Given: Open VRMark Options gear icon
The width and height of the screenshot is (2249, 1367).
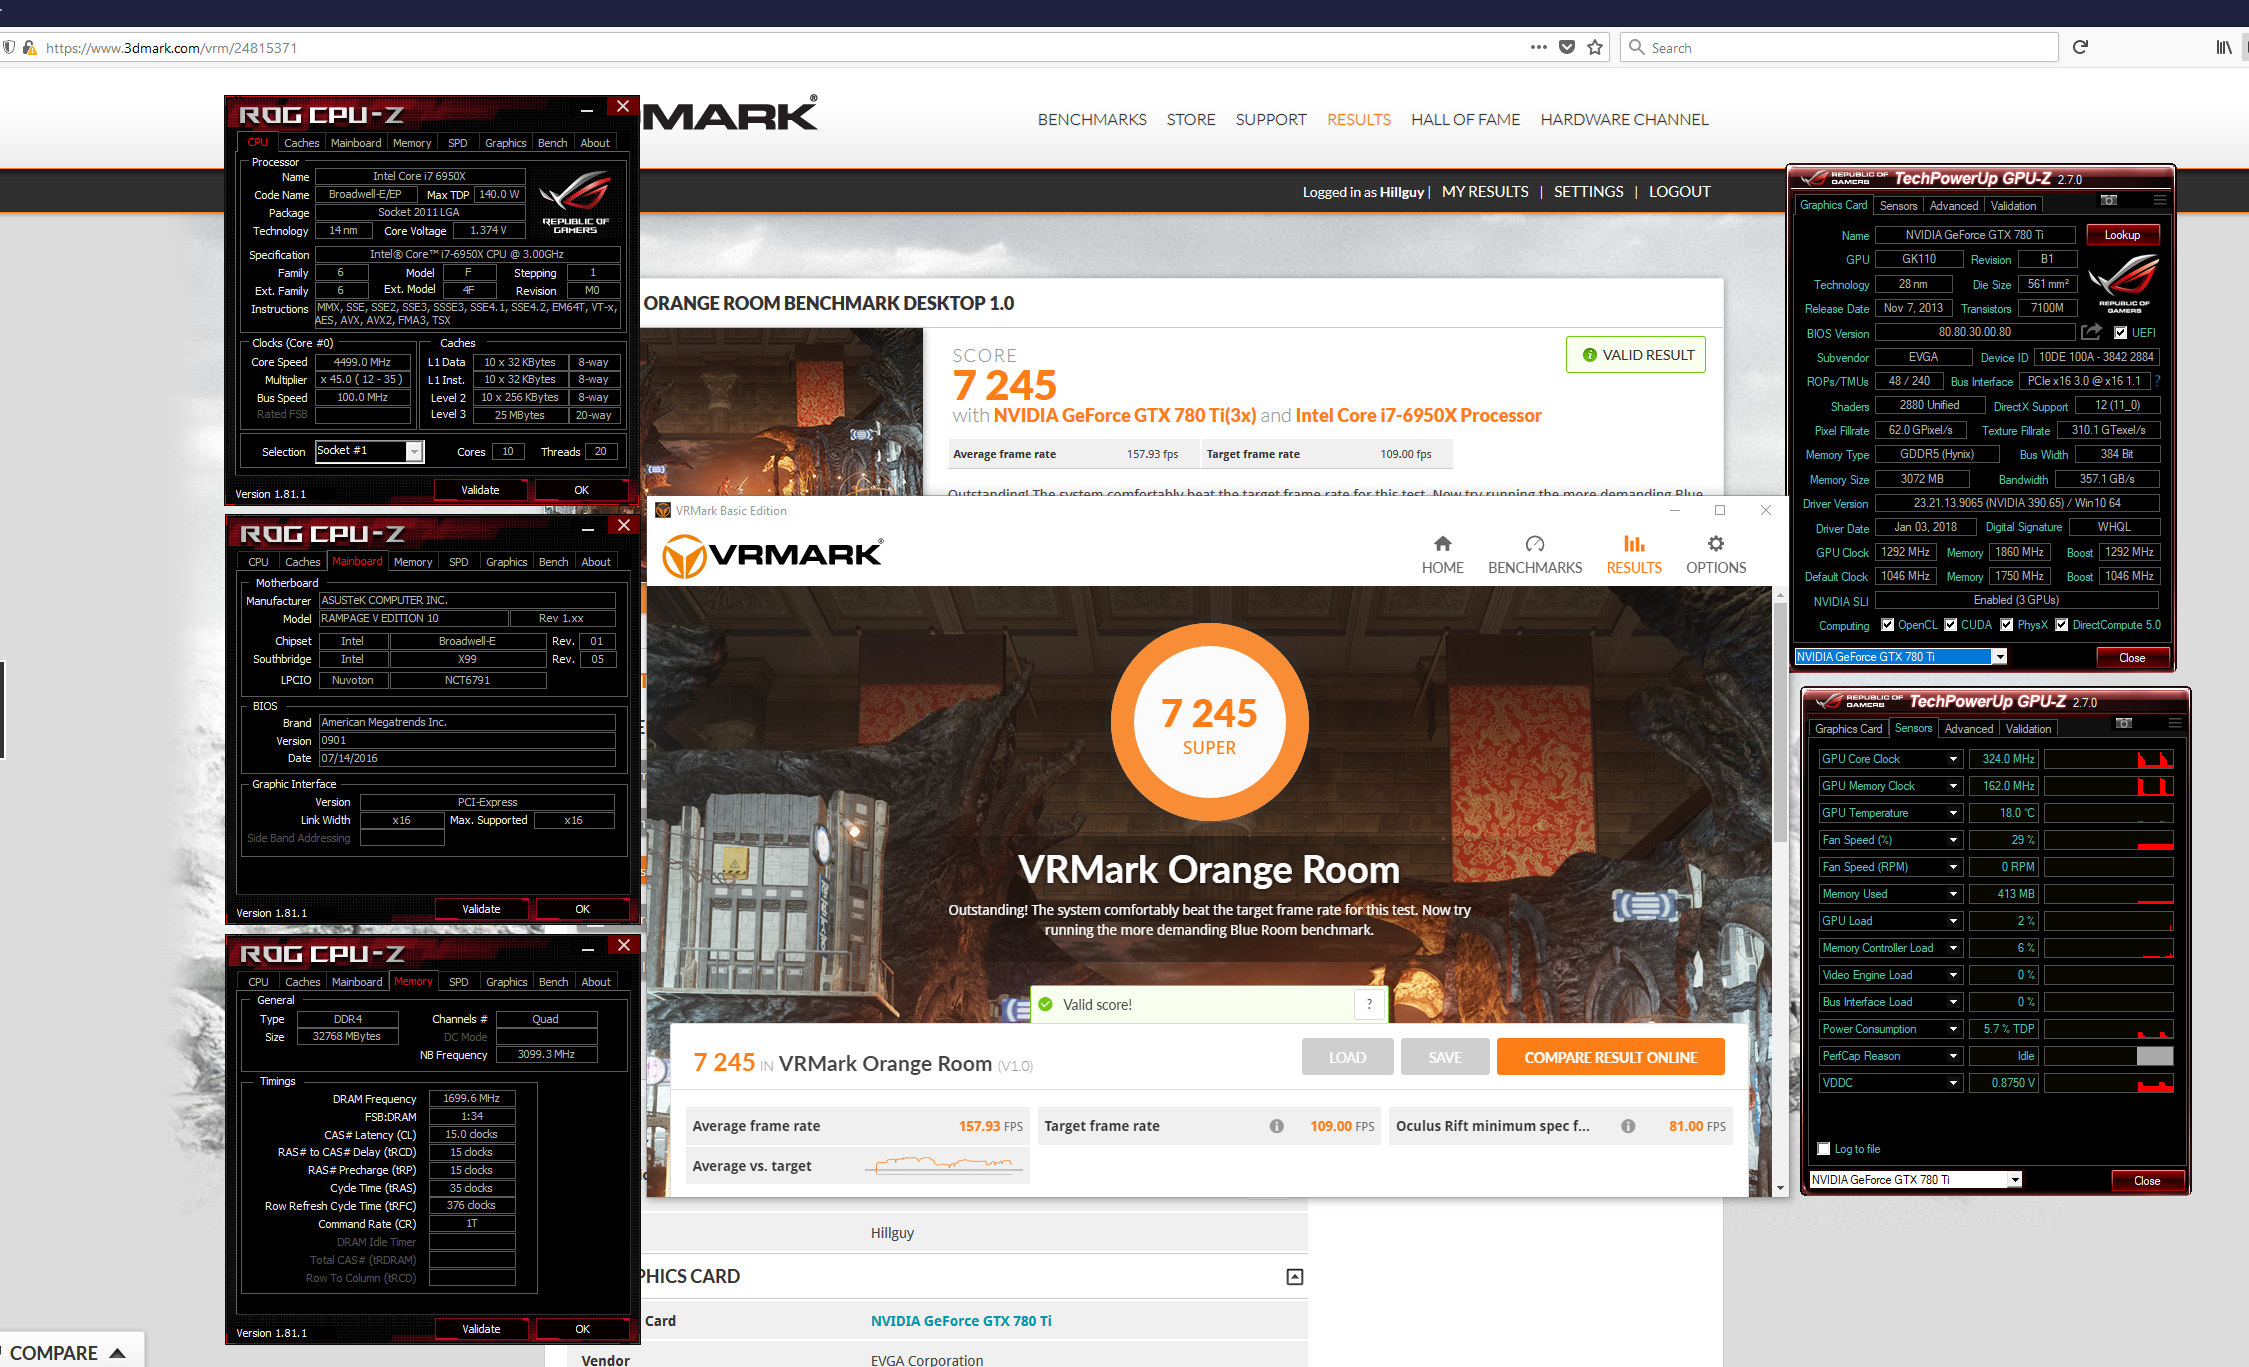Looking at the screenshot, I should [x=1716, y=544].
